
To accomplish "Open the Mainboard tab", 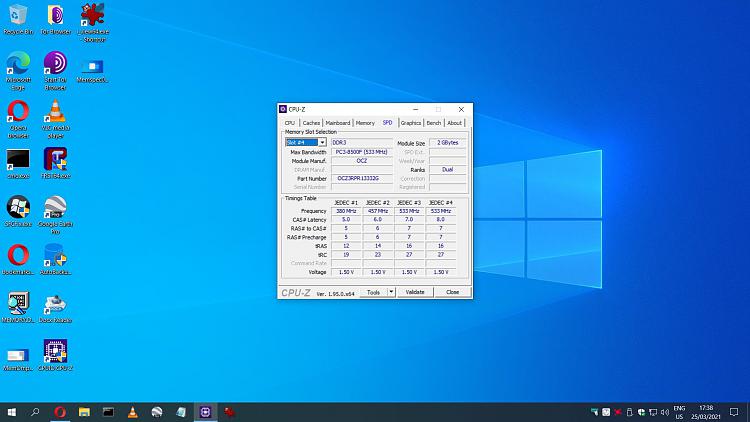I will [338, 123].
